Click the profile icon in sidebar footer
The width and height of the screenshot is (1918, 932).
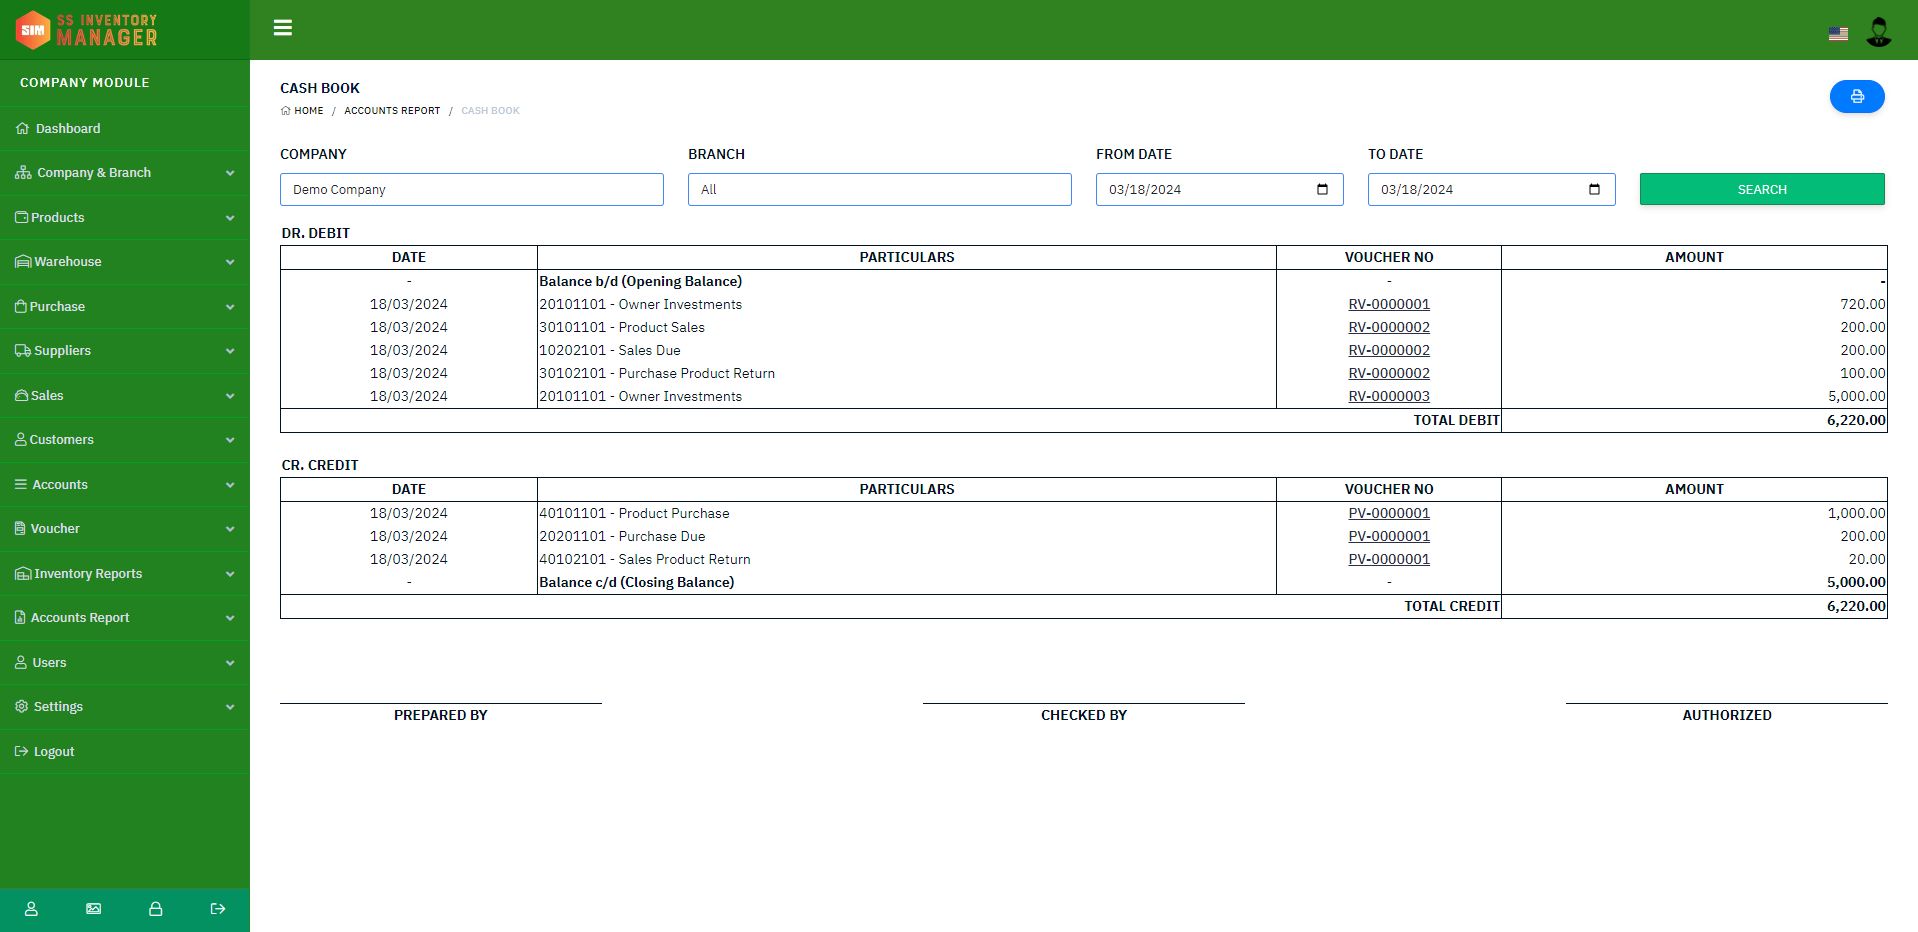[x=31, y=909]
